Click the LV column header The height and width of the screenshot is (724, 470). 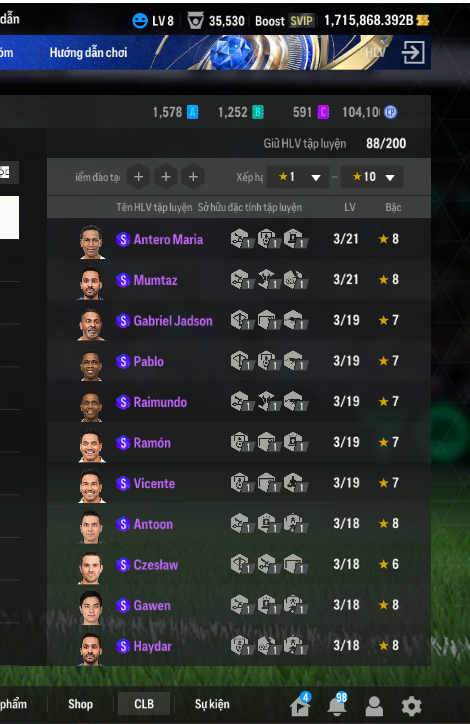click(x=349, y=207)
